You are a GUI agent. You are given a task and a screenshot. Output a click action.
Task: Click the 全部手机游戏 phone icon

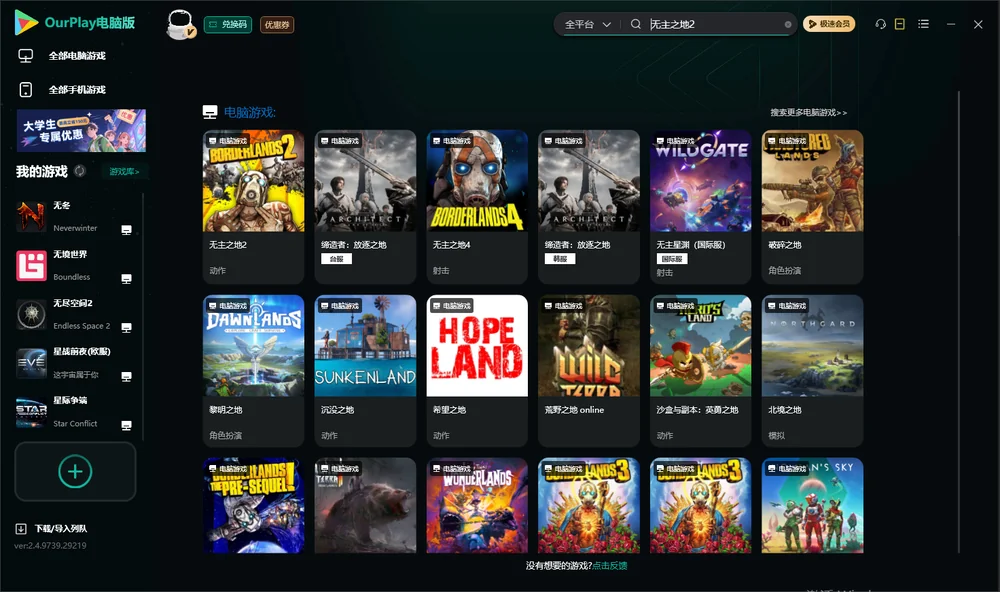point(26,89)
